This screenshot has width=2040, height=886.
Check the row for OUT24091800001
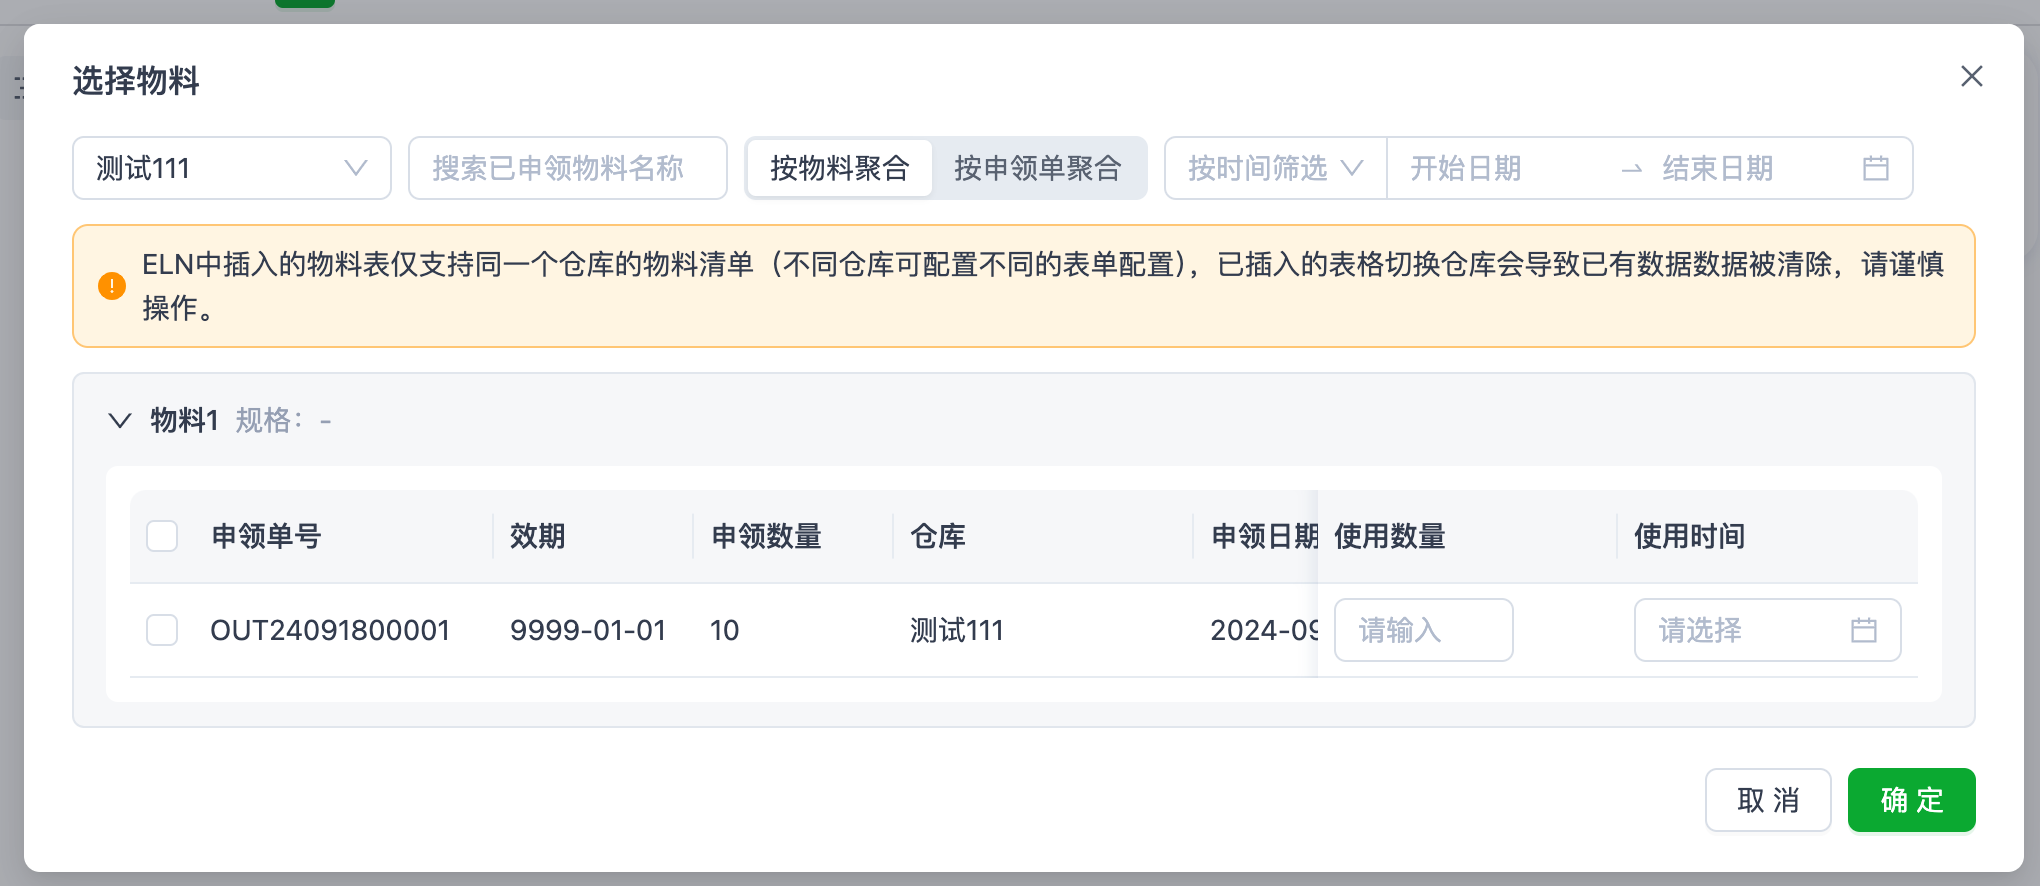click(x=162, y=630)
